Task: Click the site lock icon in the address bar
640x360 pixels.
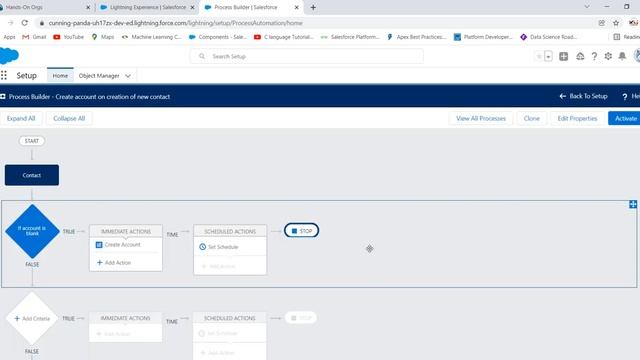Action: (x=41, y=23)
